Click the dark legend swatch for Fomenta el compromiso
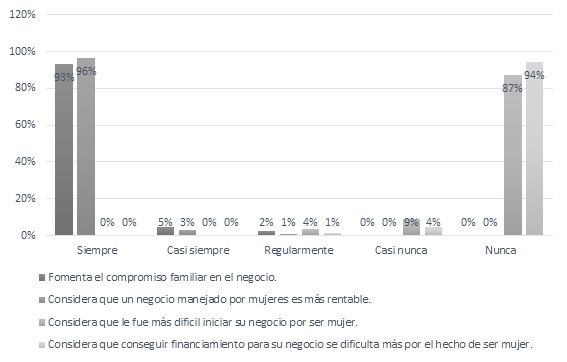Image resolution: width=567 pixels, height=362 pixels. [x=42, y=278]
